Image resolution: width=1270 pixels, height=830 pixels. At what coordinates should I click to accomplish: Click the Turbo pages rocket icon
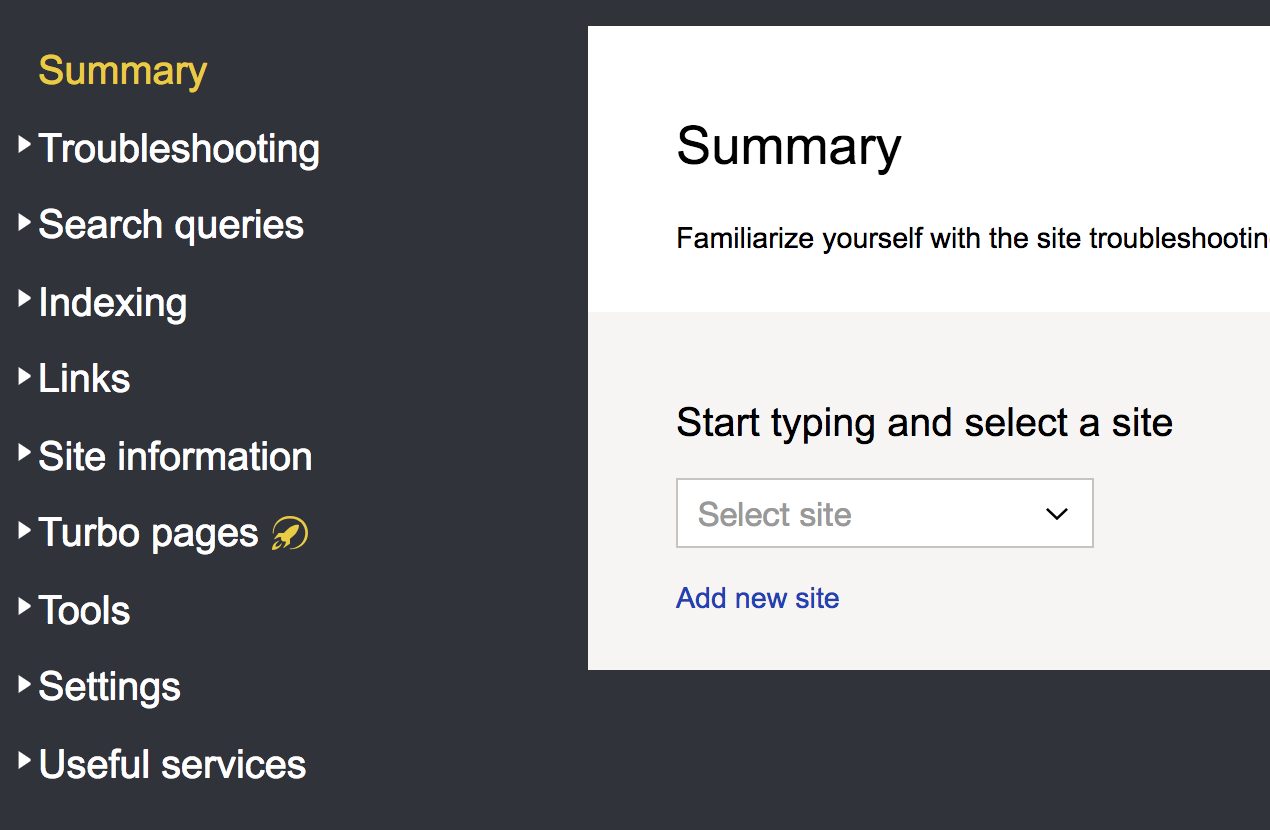click(x=290, y=534)
